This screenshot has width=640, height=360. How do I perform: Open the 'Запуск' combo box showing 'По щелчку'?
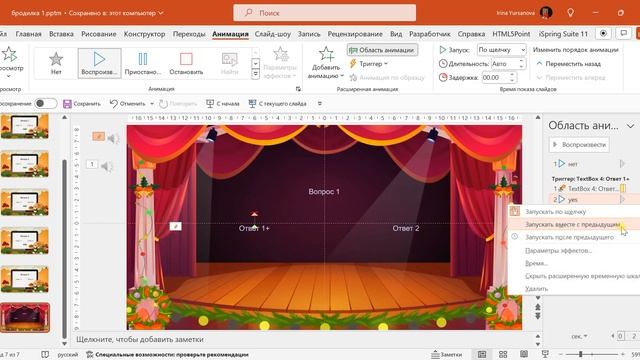click(501, 50)
